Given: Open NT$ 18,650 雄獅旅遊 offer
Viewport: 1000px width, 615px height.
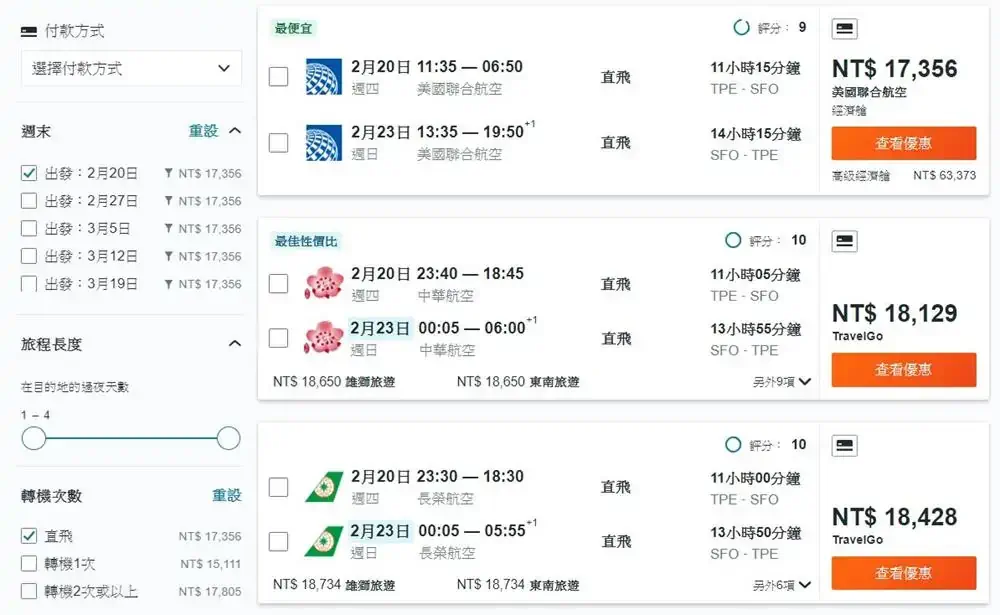Looking at the screenshot, I should 334,382.
